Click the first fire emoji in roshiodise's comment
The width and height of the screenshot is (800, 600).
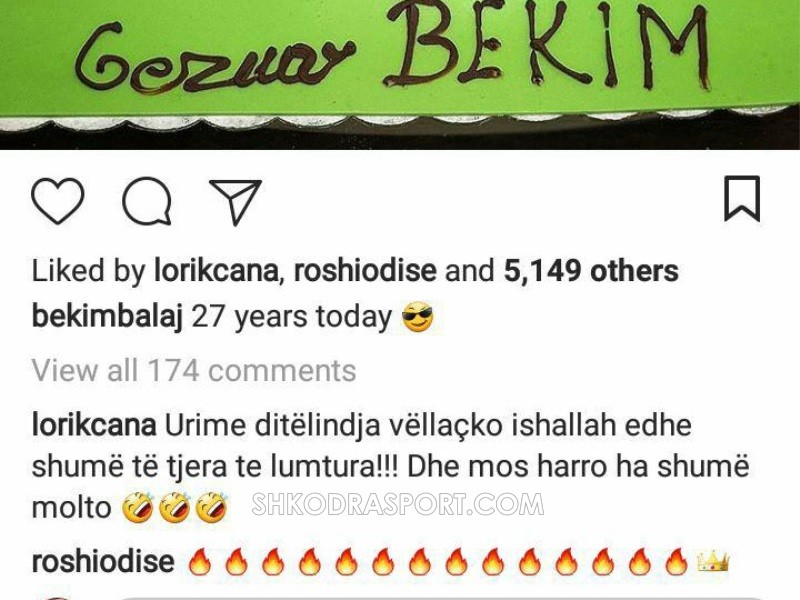pos(200,561)
